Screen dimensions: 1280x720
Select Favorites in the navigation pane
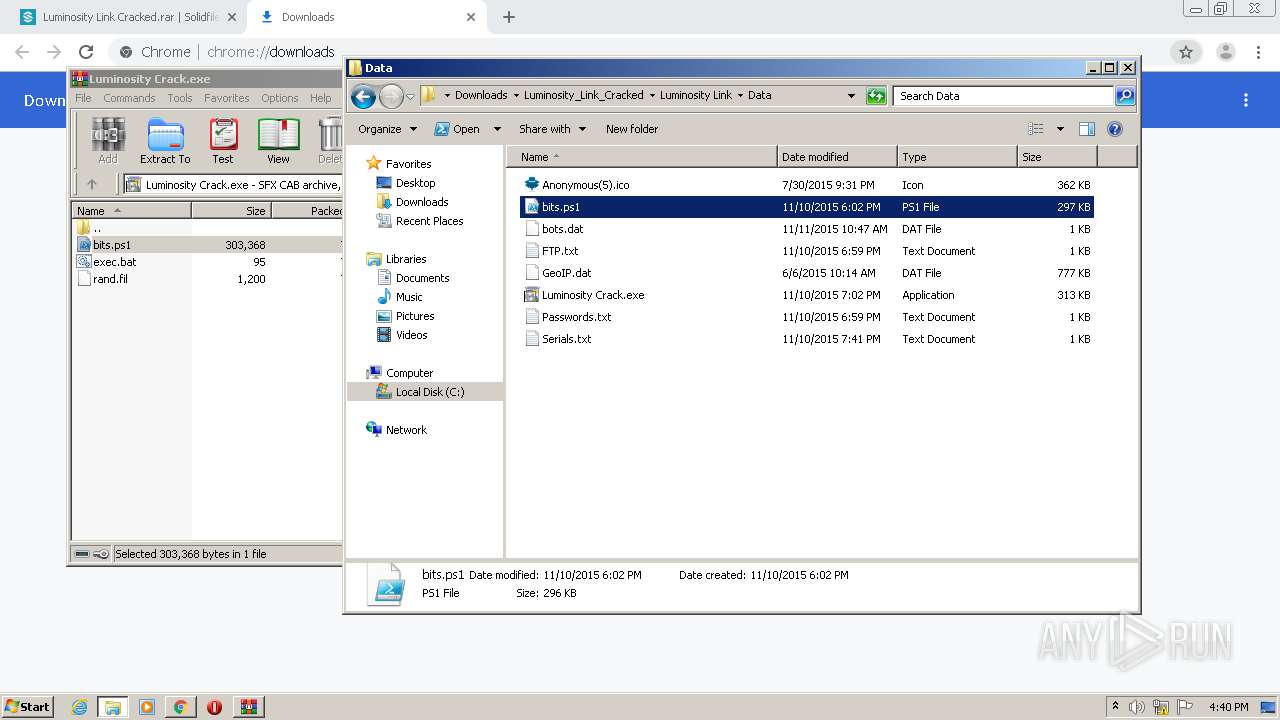click(399, 164)
